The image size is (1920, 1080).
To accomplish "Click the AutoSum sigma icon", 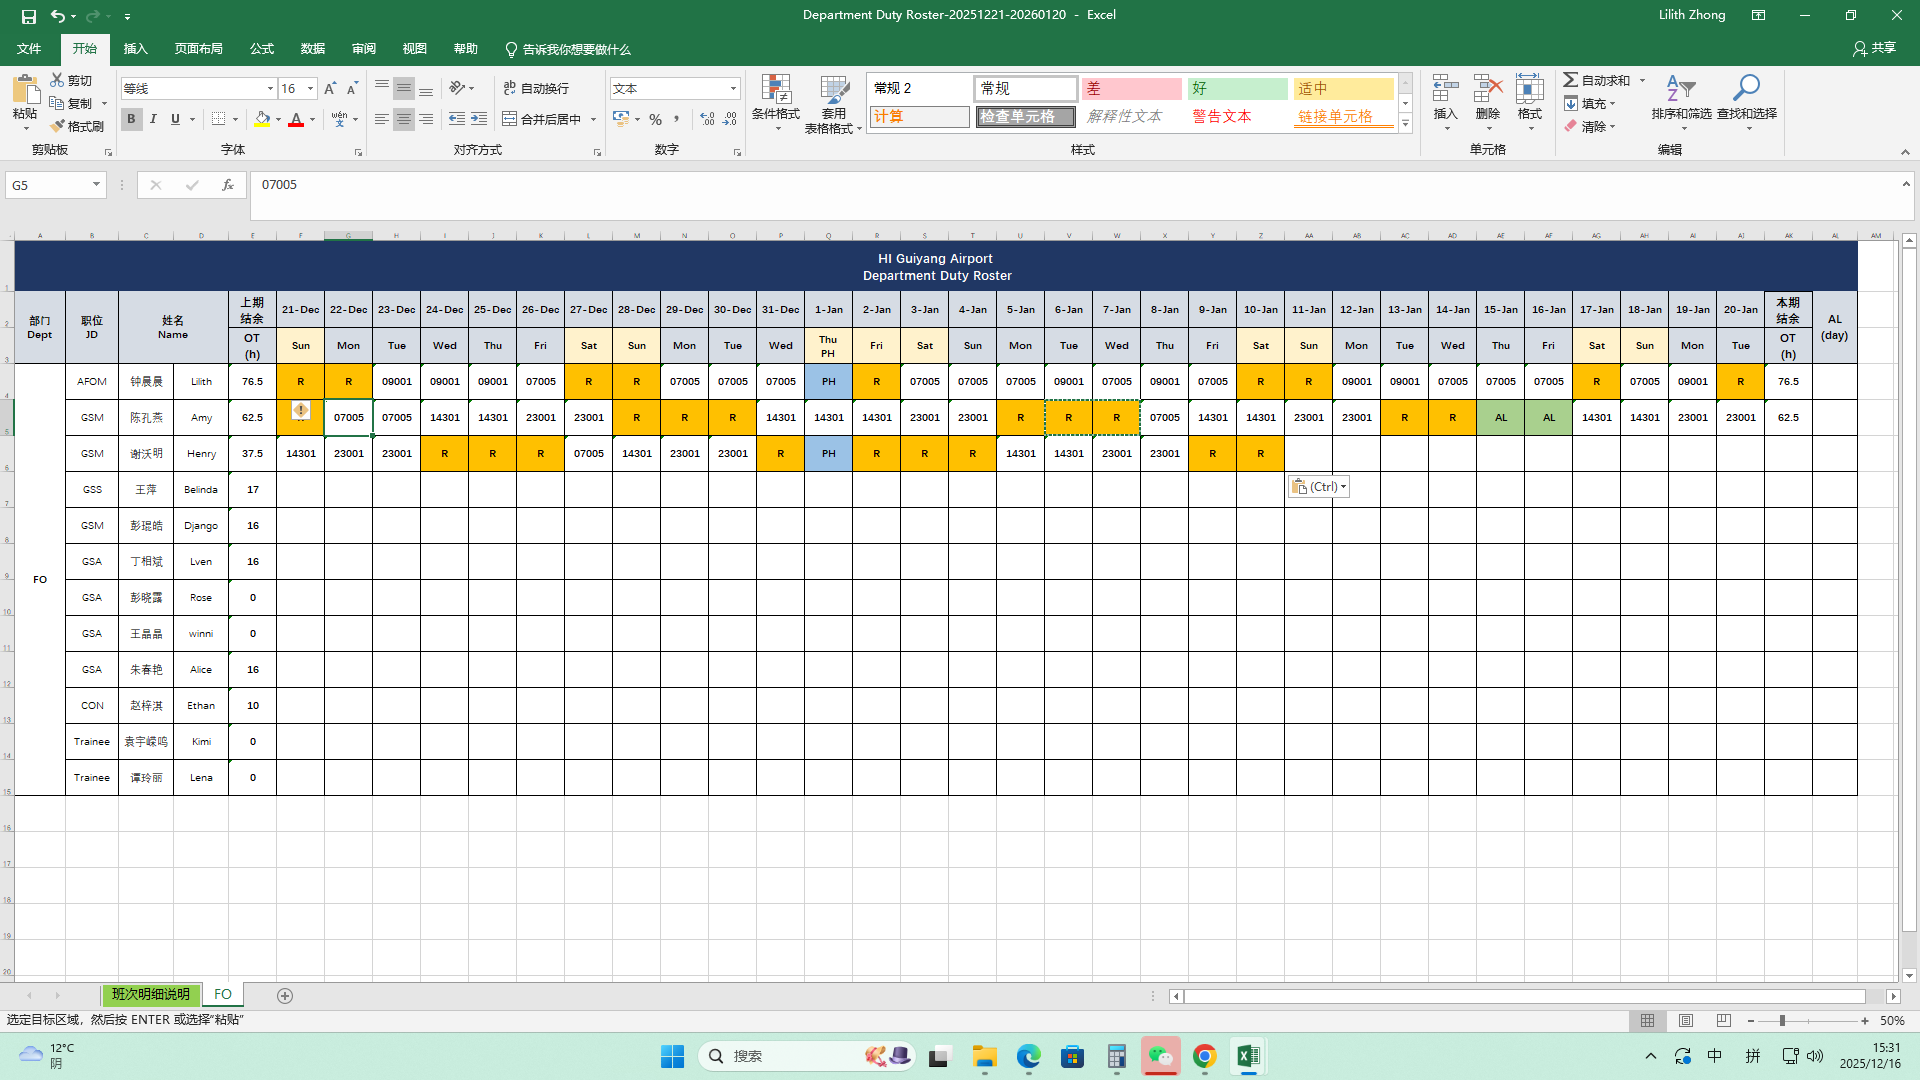I will click(1571, 80).
